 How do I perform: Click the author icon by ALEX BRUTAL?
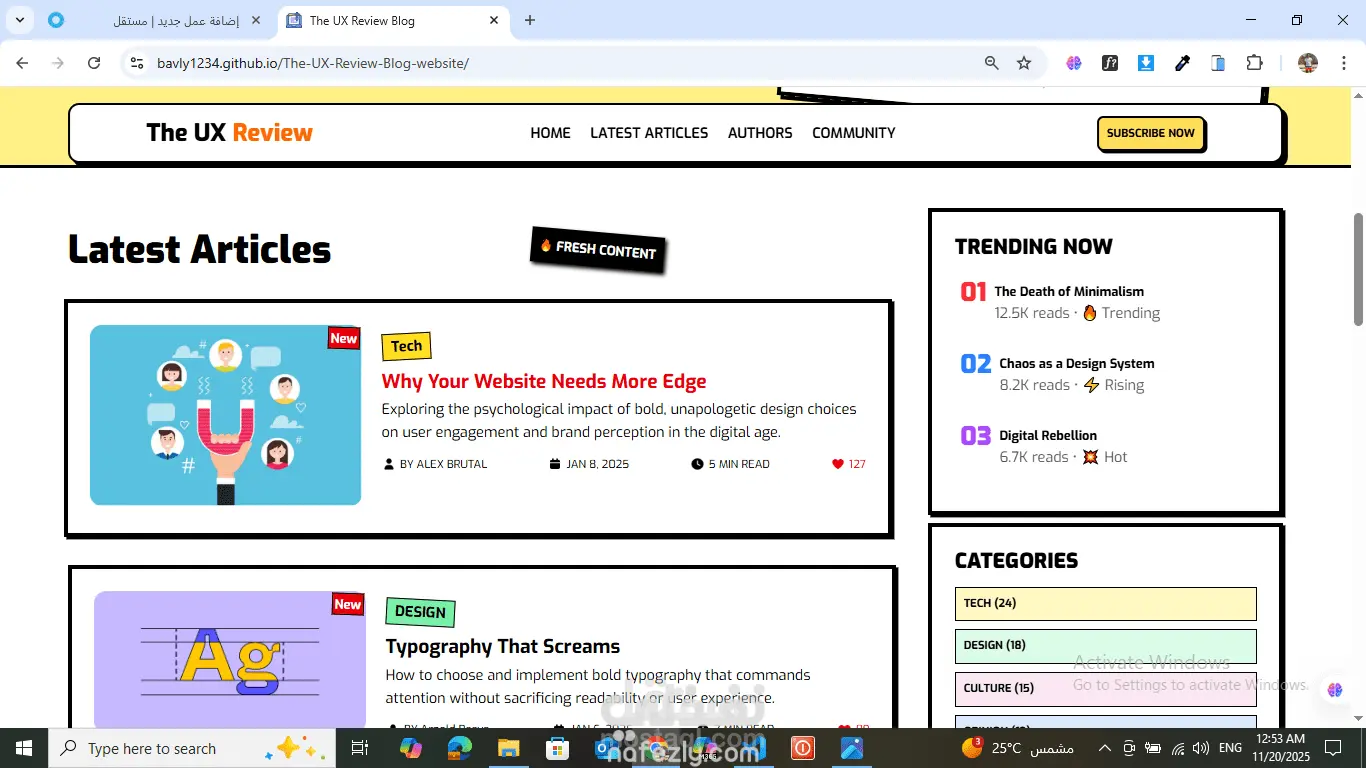pyautogui.click(x=389, y=464)
